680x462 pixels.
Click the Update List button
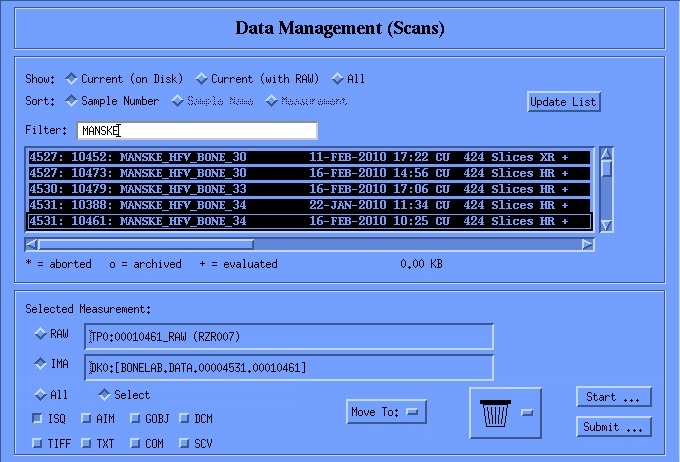coord(564,102)
